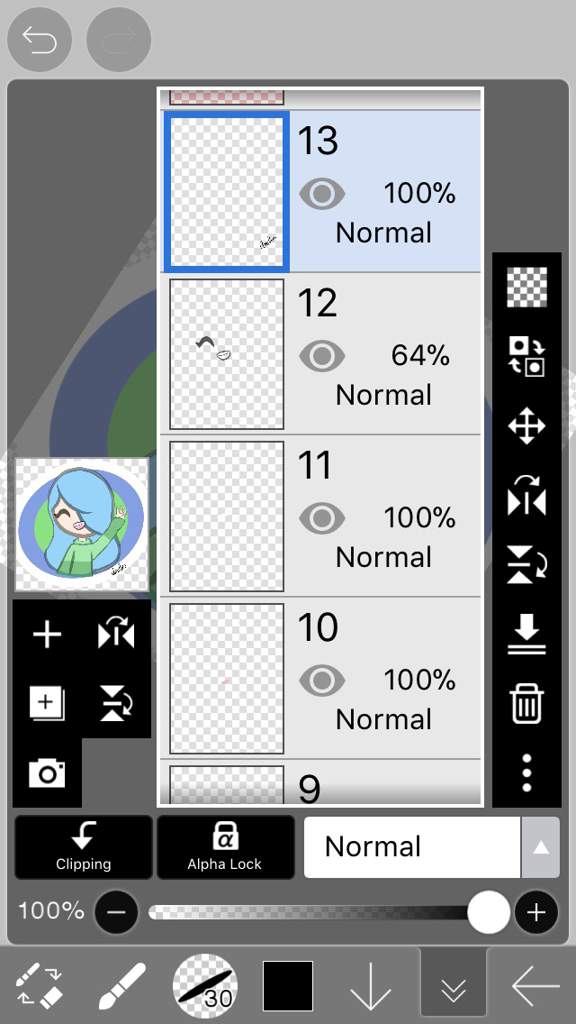Open the black color swatch
Screen dimensions: 576x1024
(288, 985)
